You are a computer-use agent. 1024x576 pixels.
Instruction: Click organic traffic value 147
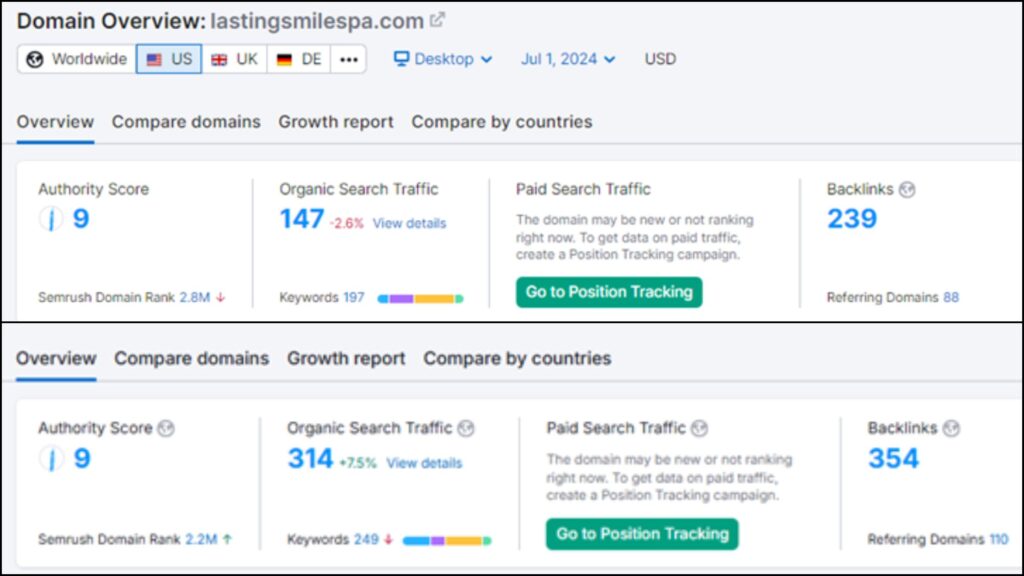302,219
